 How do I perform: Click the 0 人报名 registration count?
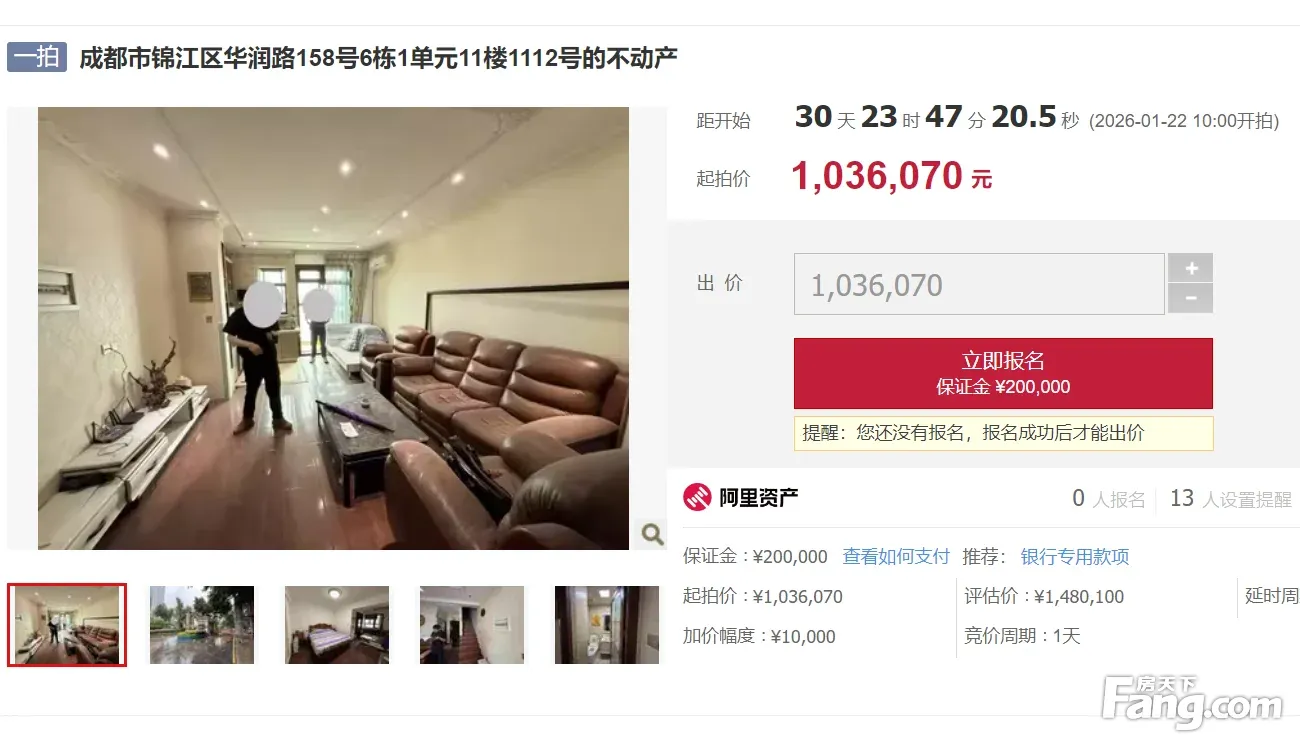click(x=1108, y=499)
